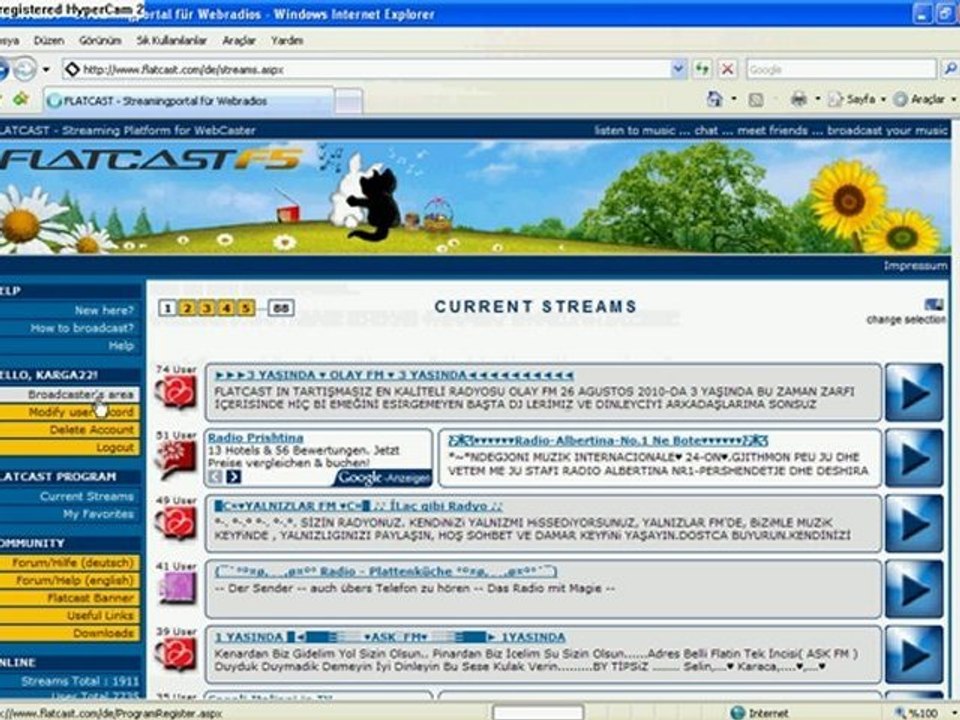The image size is (960, 720).
Task: Open Downloads sidebar link
Action: [70, 634]
